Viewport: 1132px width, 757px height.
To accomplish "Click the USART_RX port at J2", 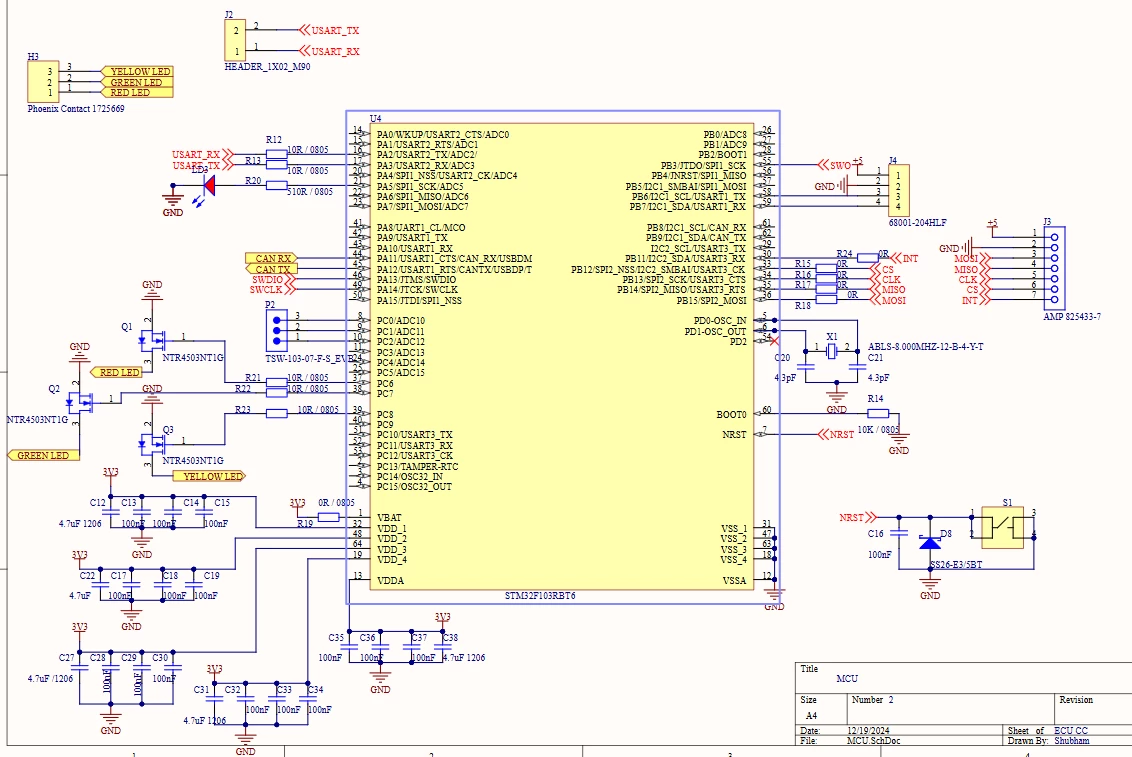I will pos(329,51).
